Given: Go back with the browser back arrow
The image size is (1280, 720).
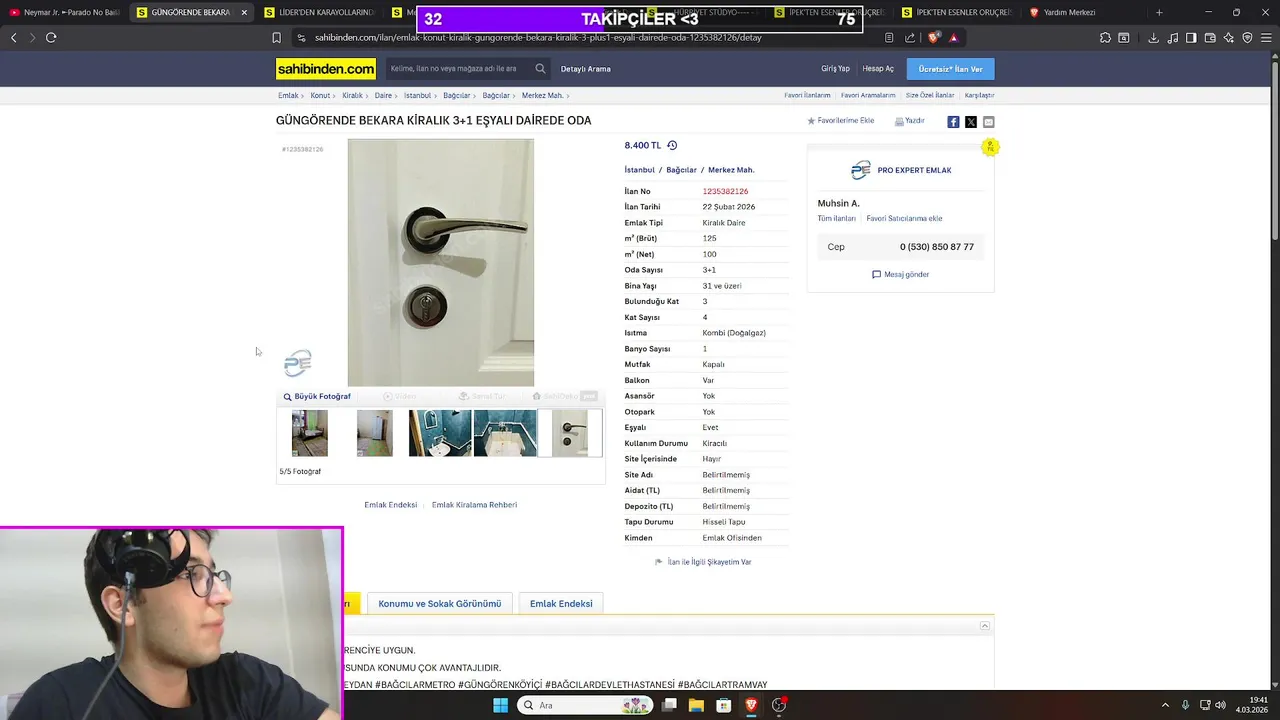Looking at the screenshot, I should [x=14, y=37].
